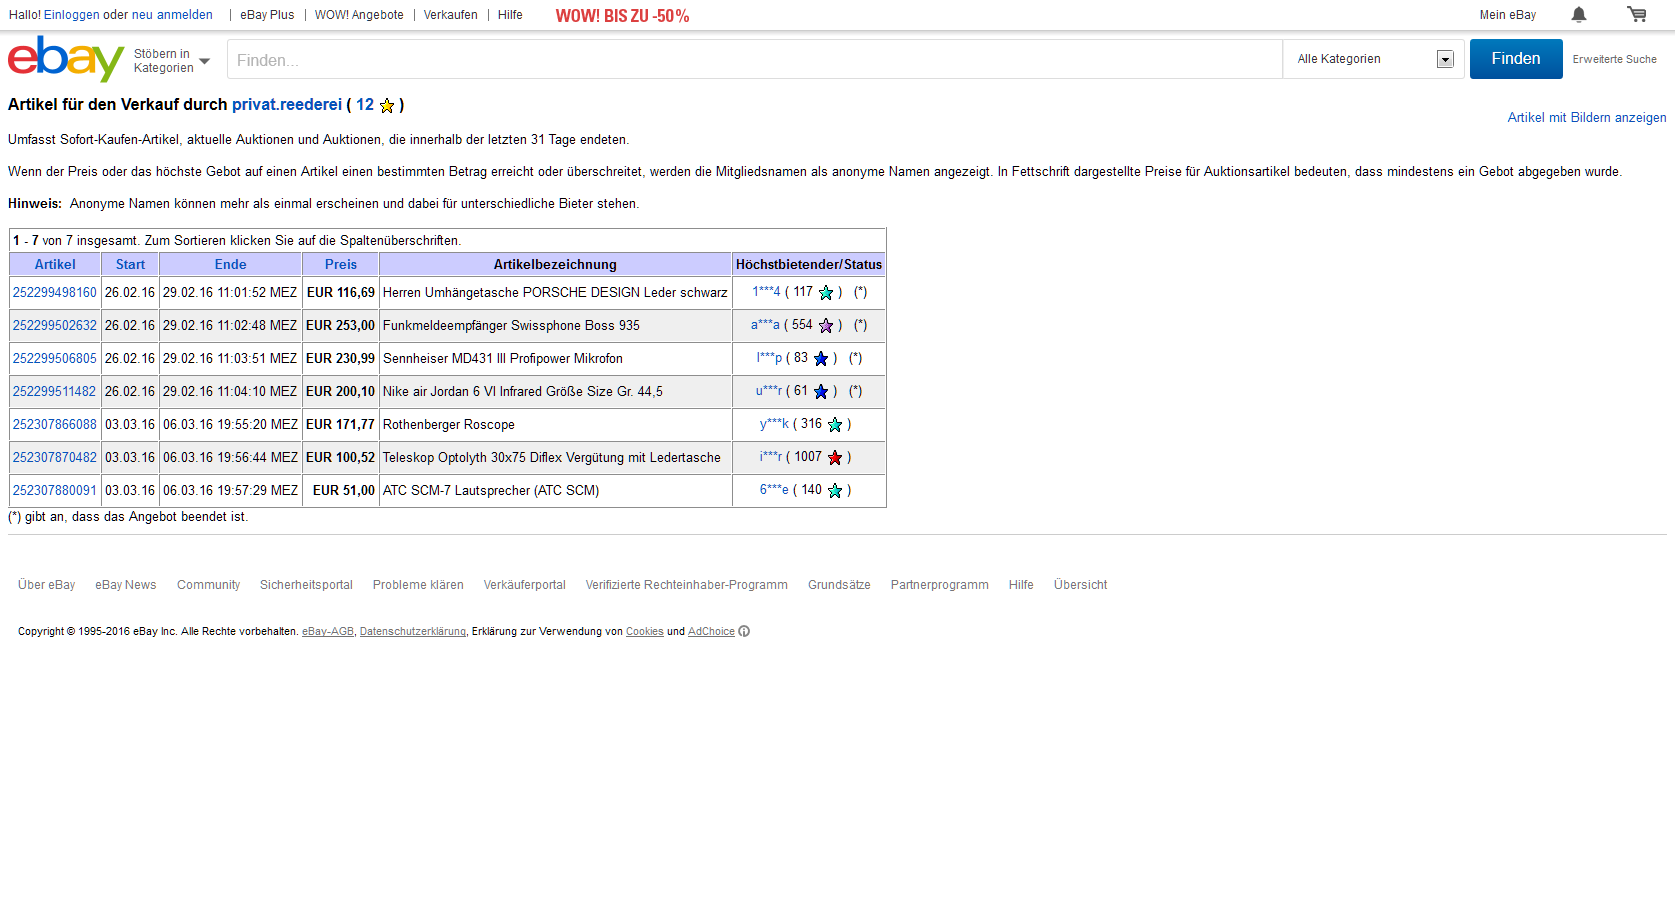Open bidder 1***4 profile

tap(766, 291)
